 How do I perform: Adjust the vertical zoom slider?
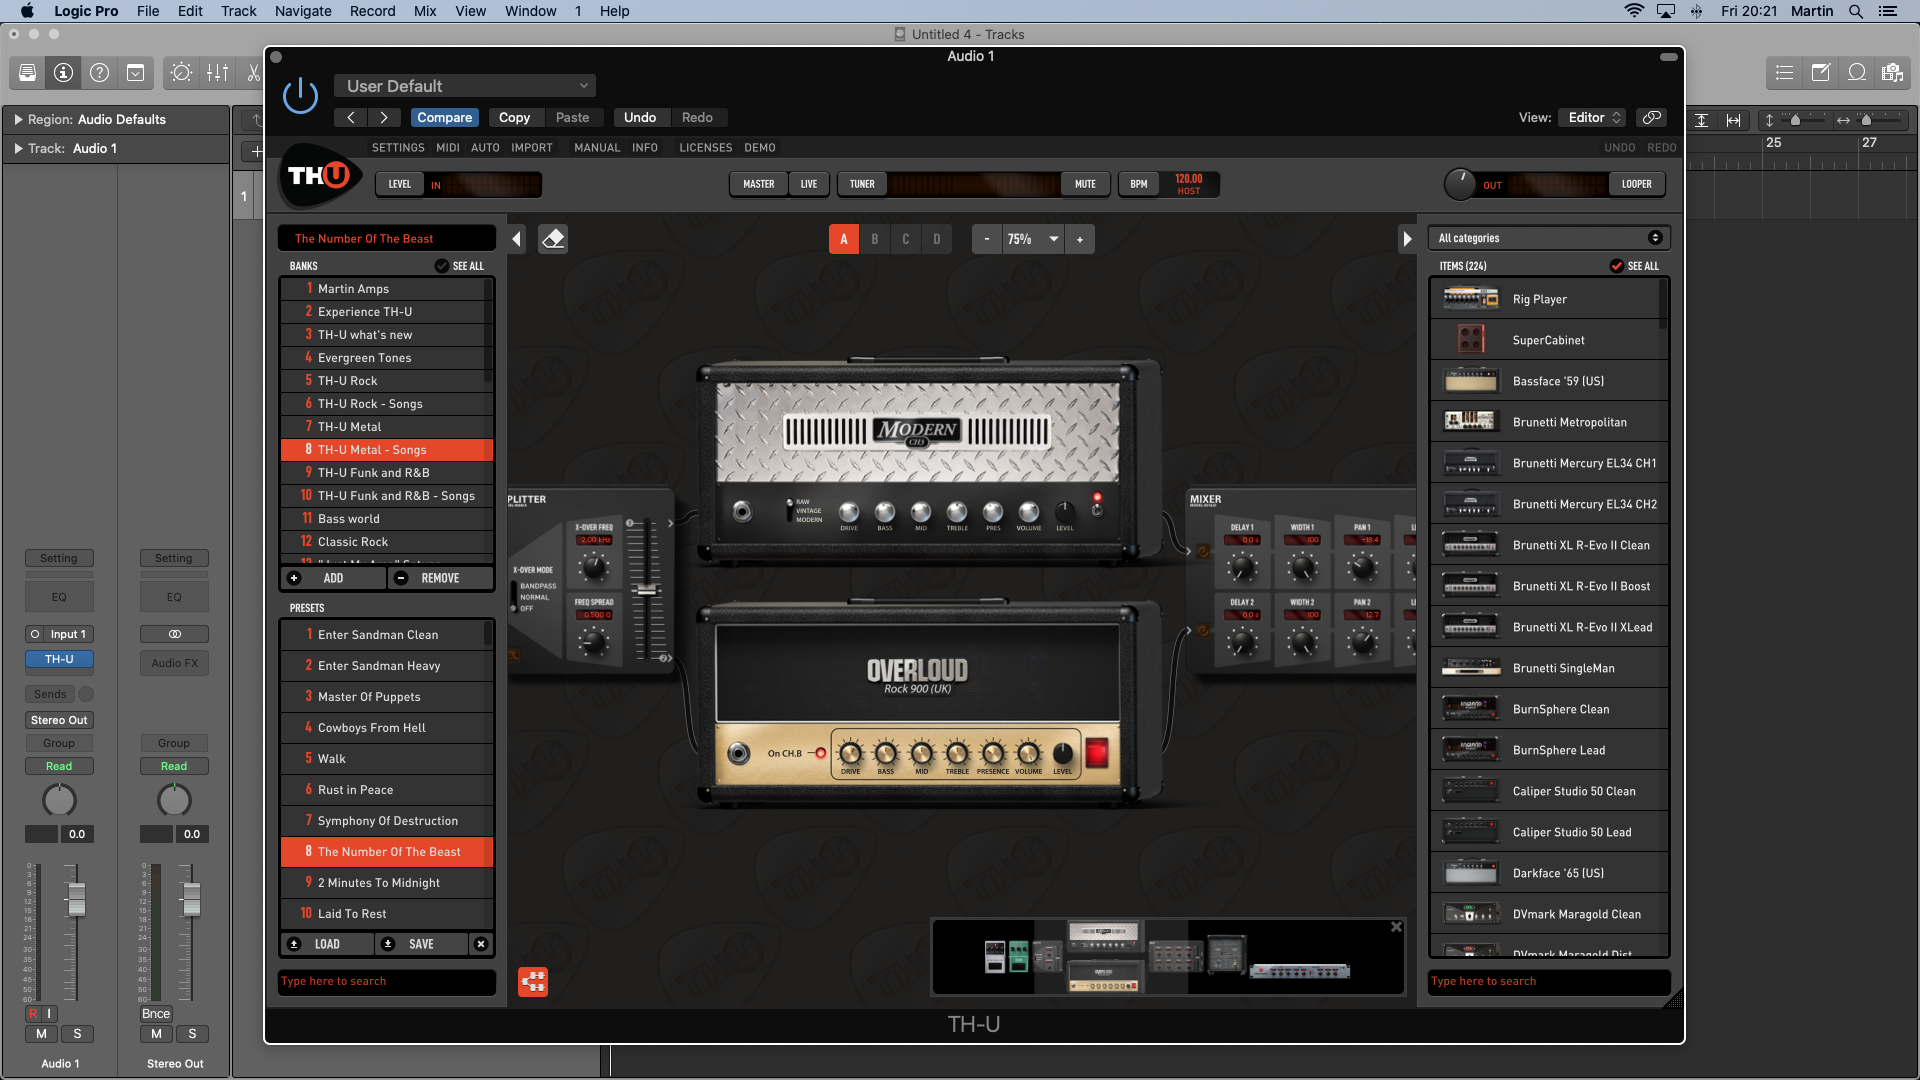pyautogui.click(x=1795, y=120)
